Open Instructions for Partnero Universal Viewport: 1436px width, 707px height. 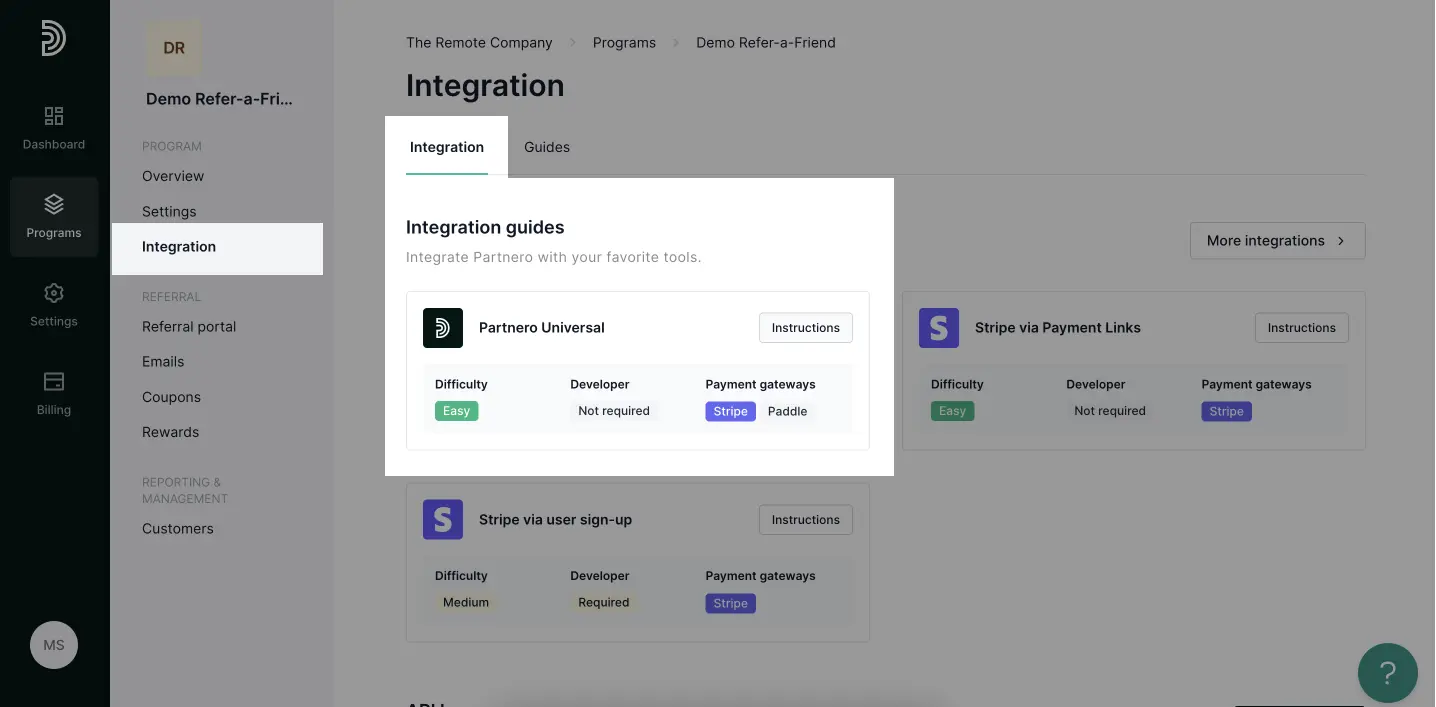[x=806, y=328]
